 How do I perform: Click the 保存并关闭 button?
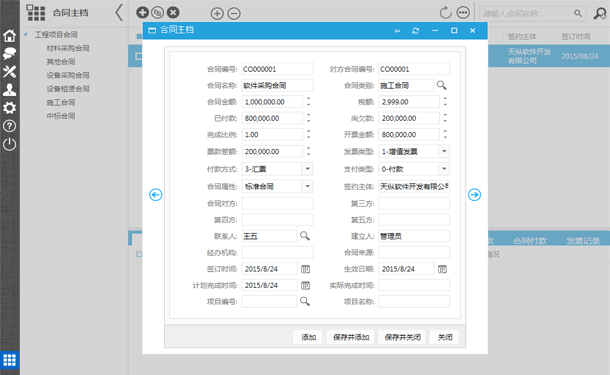402,337
